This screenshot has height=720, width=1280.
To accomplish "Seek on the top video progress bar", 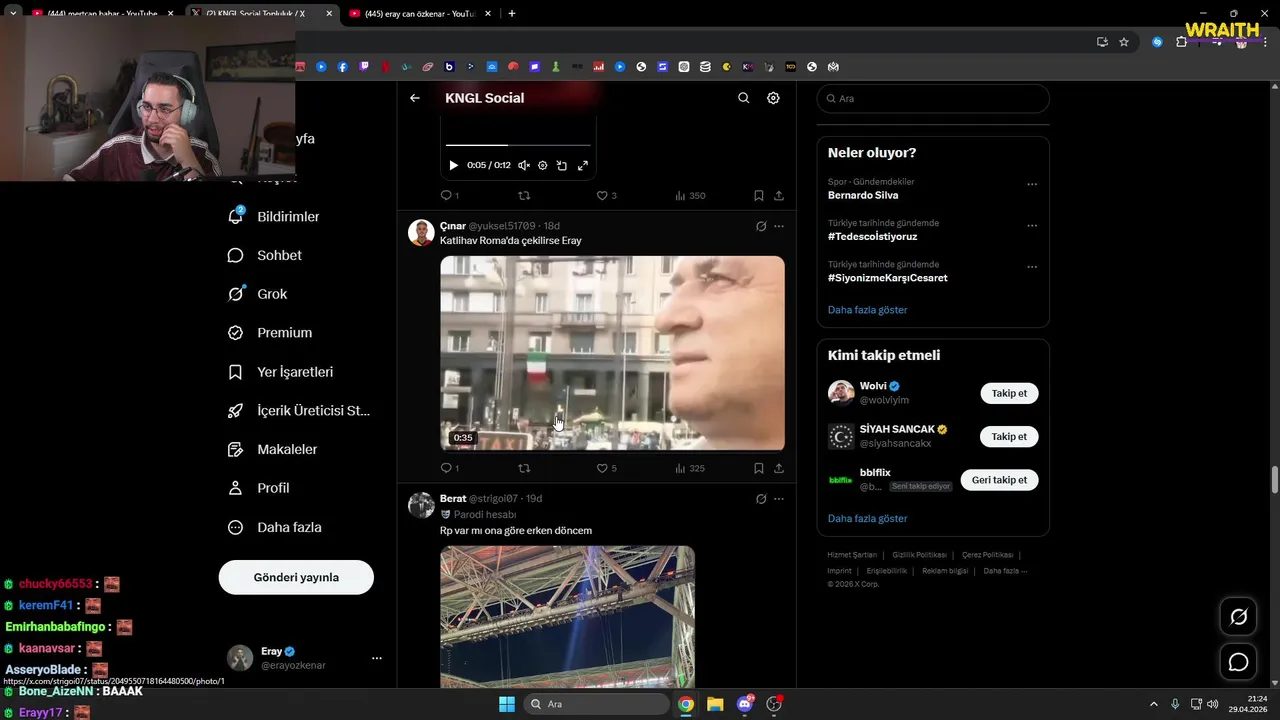I will coord(518,146).
